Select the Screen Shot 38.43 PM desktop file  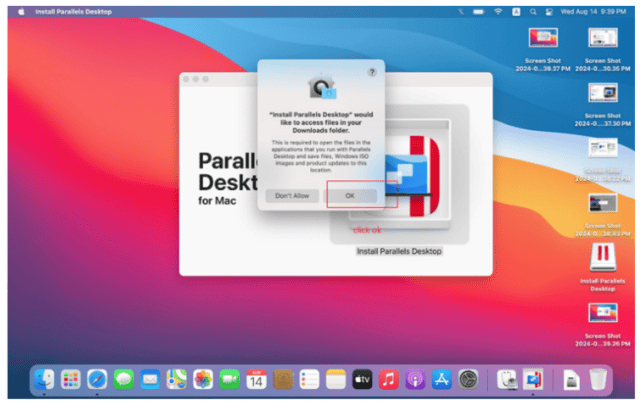pyautogui.click(x=603, y=203)
